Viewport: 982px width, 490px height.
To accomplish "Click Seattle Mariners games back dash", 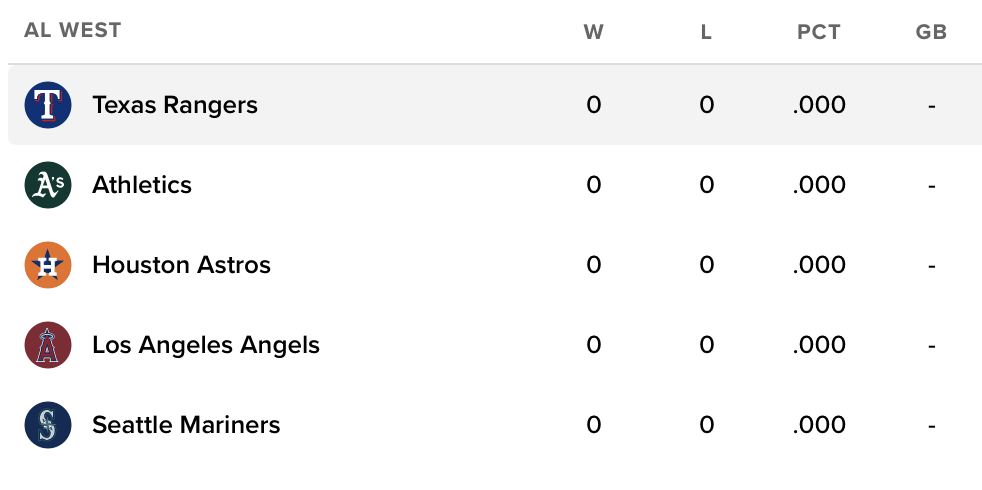I will coord(931,426).
